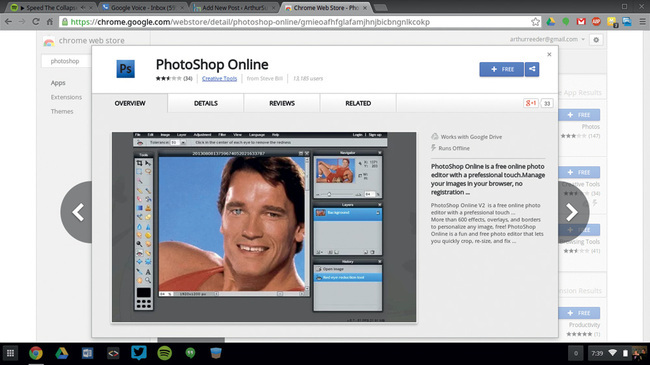Share the app using the share icon
Image resolution: width=650 pixels, height=365 pixels.
point(532,69)
